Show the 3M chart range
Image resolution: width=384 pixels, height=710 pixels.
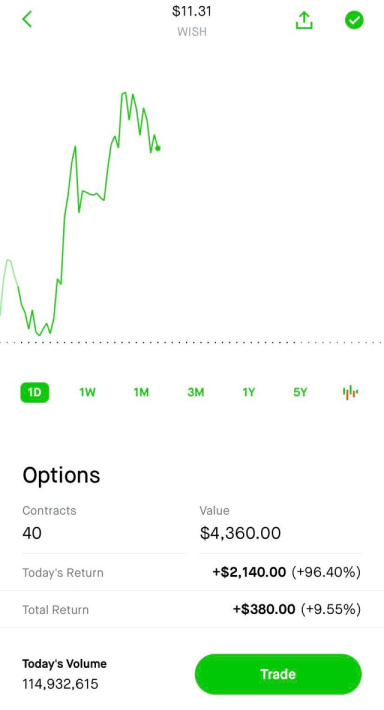(x=196, y=392)
